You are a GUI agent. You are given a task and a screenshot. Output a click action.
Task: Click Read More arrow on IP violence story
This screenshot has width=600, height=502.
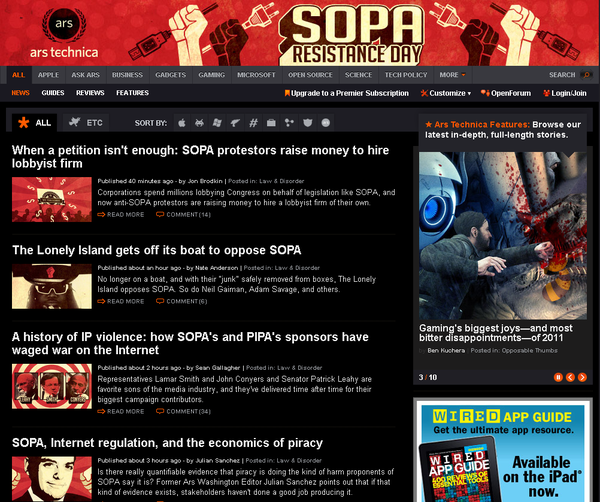[101, 411]
